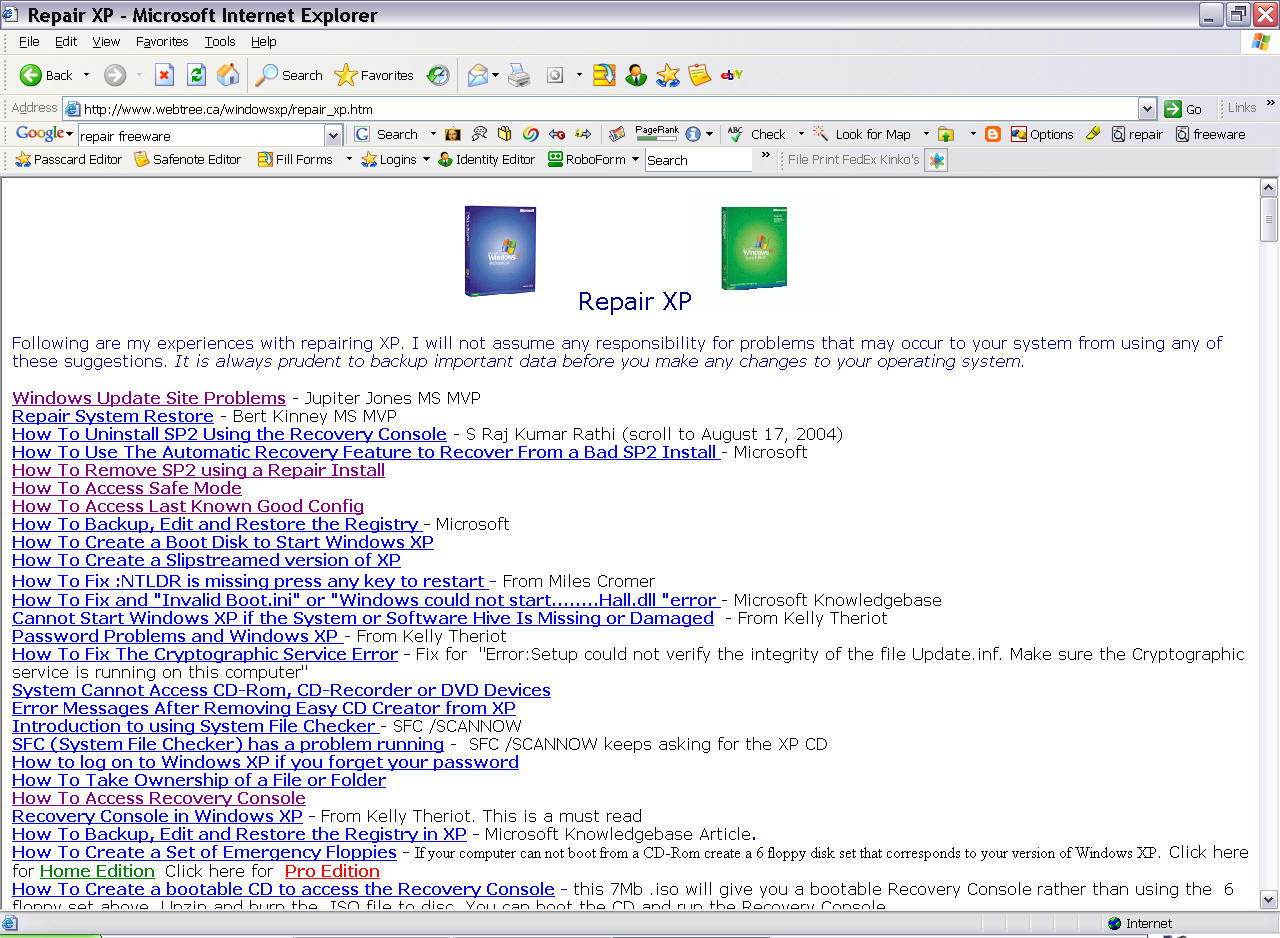Find the word 'repair' on page
This screenshot has width=1280, height=938.
1138,134
